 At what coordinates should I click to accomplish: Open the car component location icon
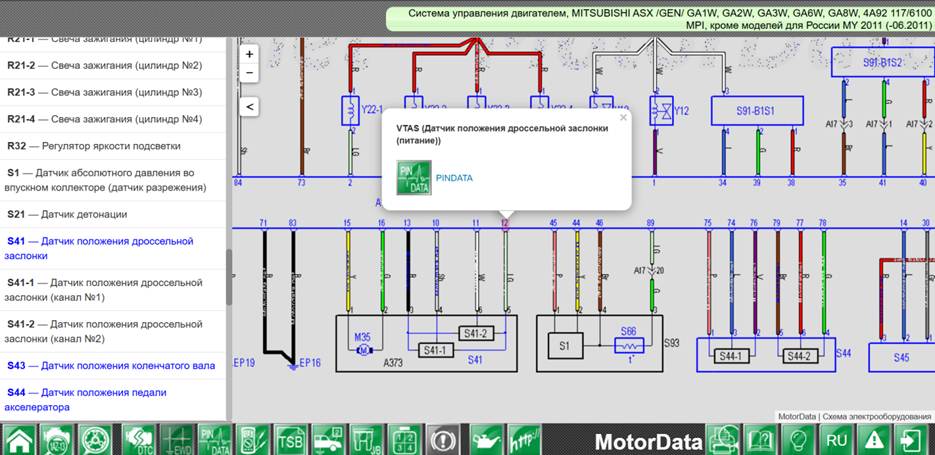(x=328, y=441)
